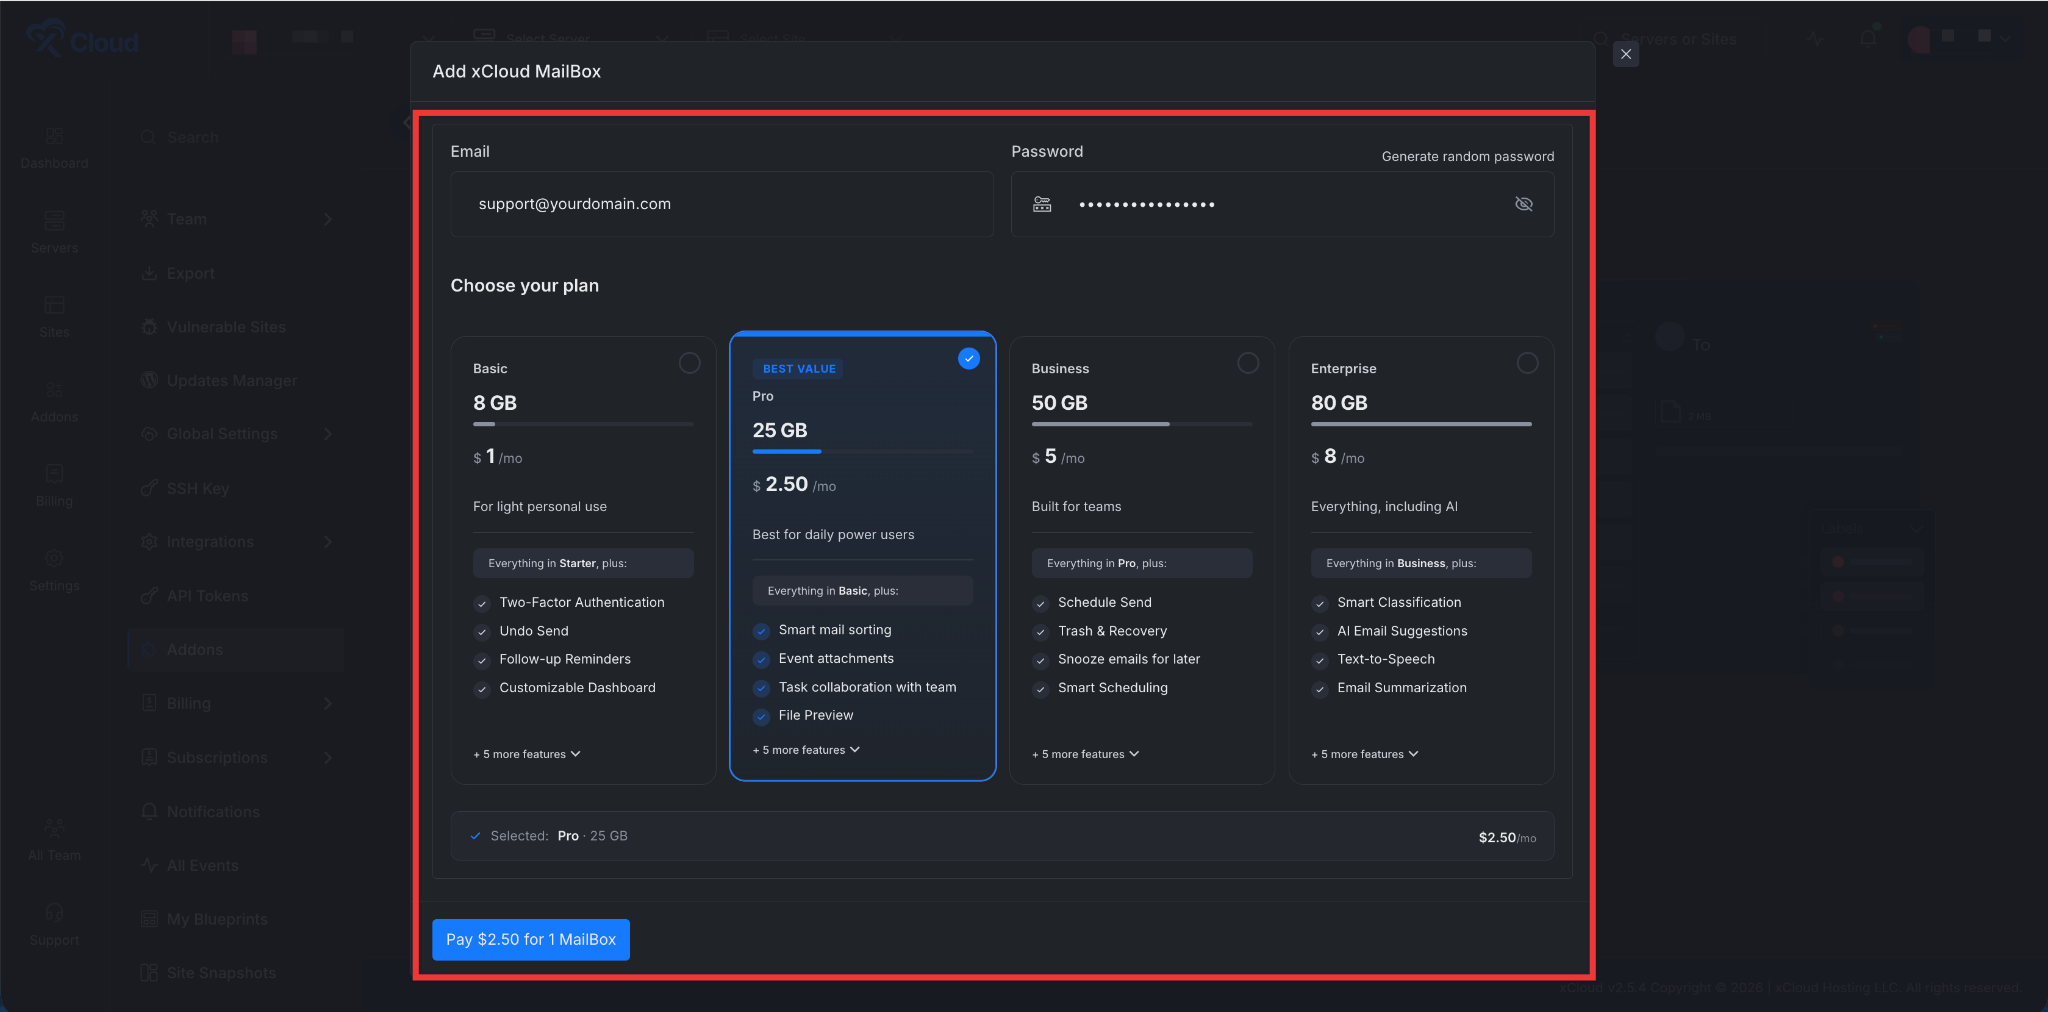Expand the Subscriptions chevron
This screenshot has width=2048, height=1012.
[x=328, y=758]
